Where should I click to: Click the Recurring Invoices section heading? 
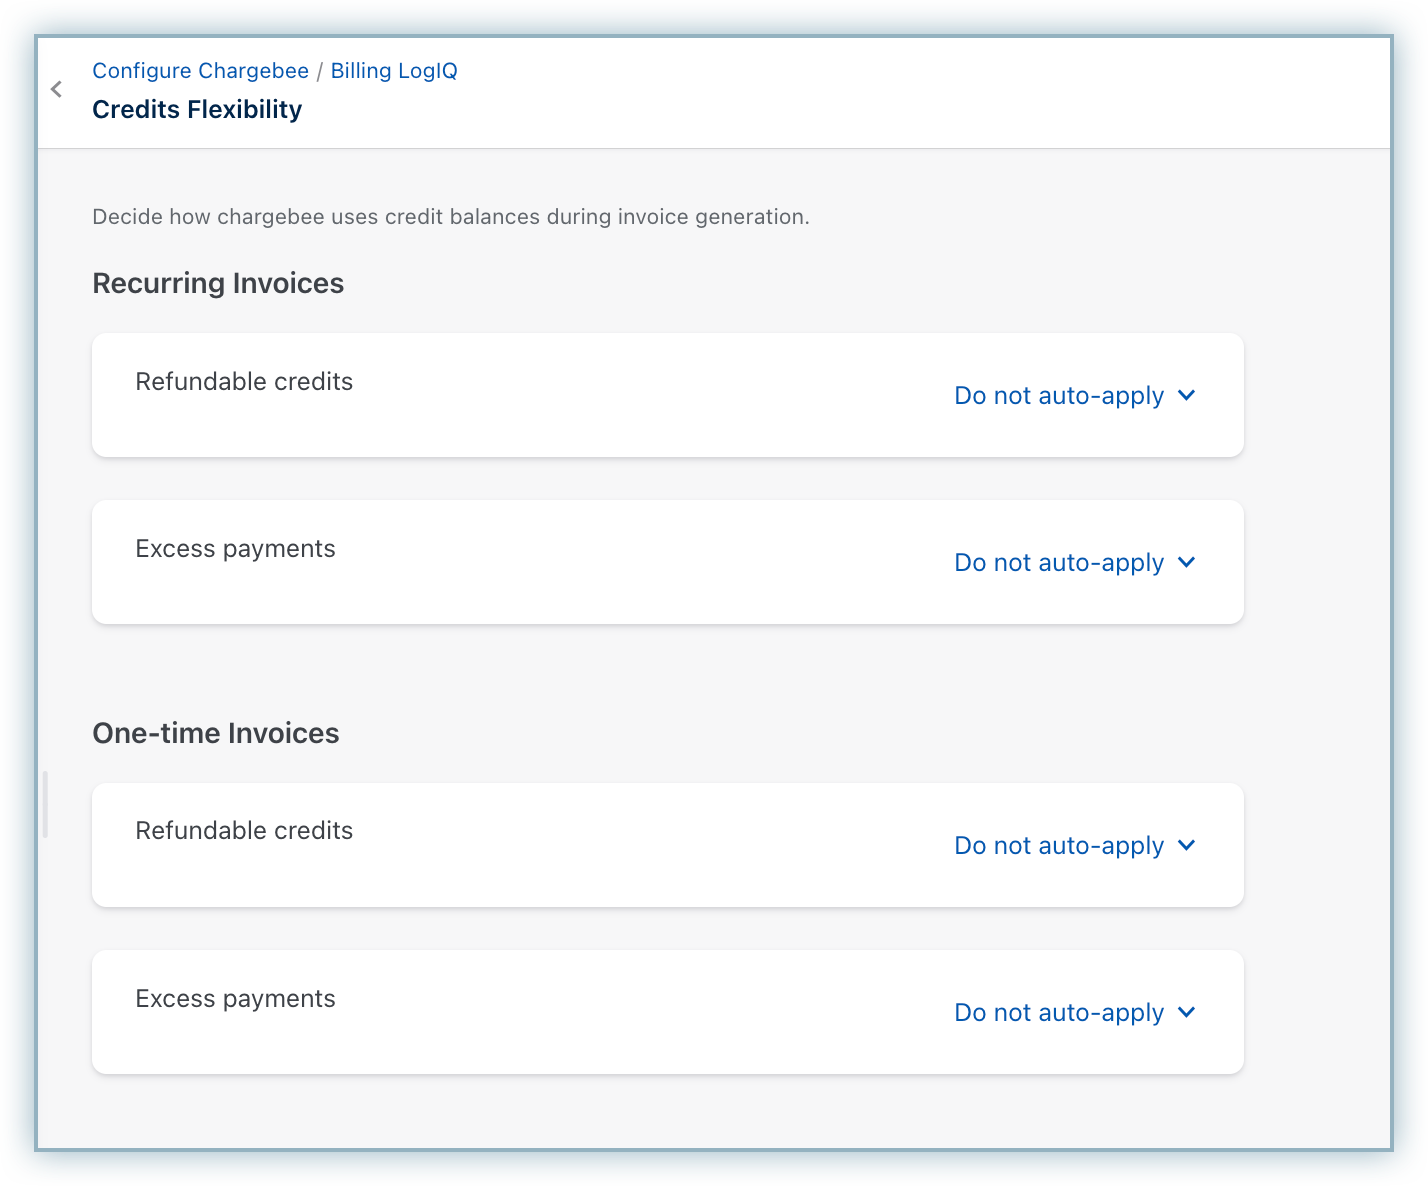[x=218, y=284]
